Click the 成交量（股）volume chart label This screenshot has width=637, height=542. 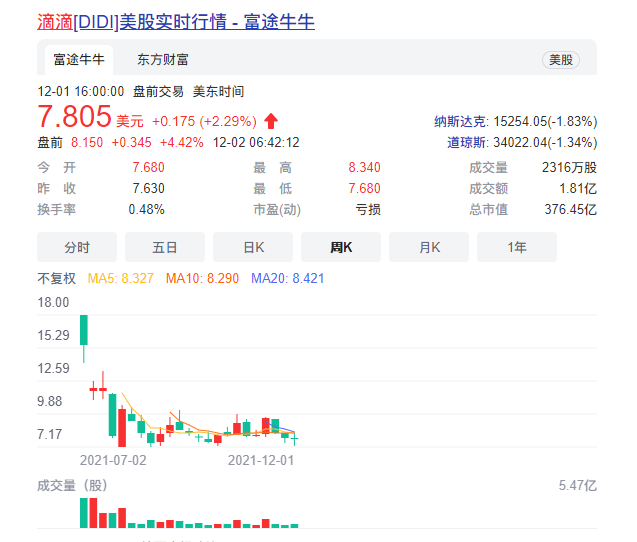click(x=72, y=486)
